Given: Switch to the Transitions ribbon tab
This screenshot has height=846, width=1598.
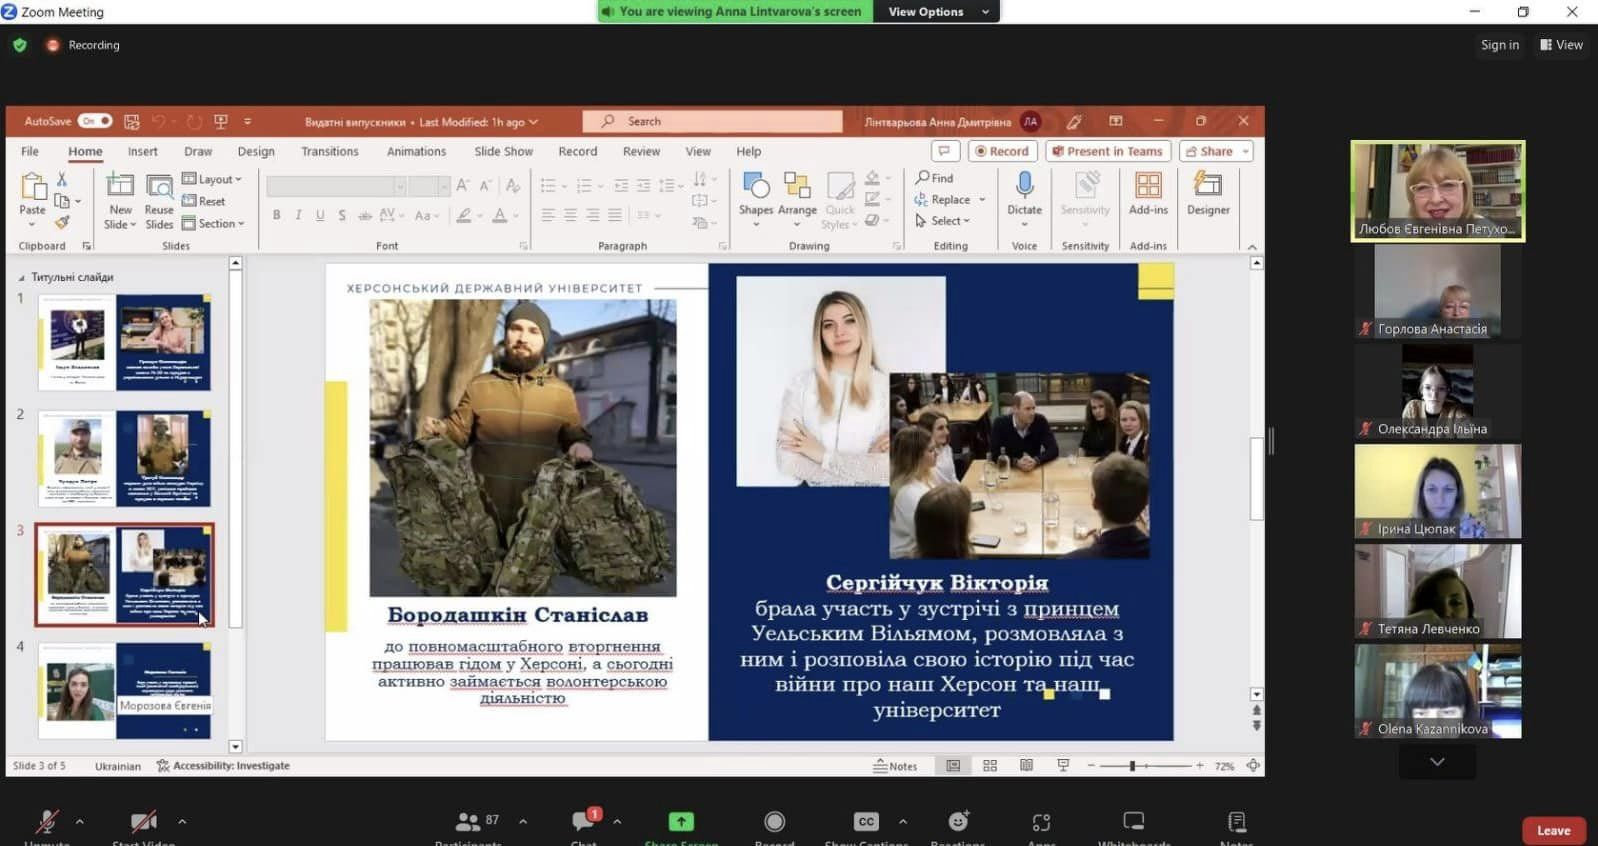Looking at the screenshot, I should click(x=330, y=151).
